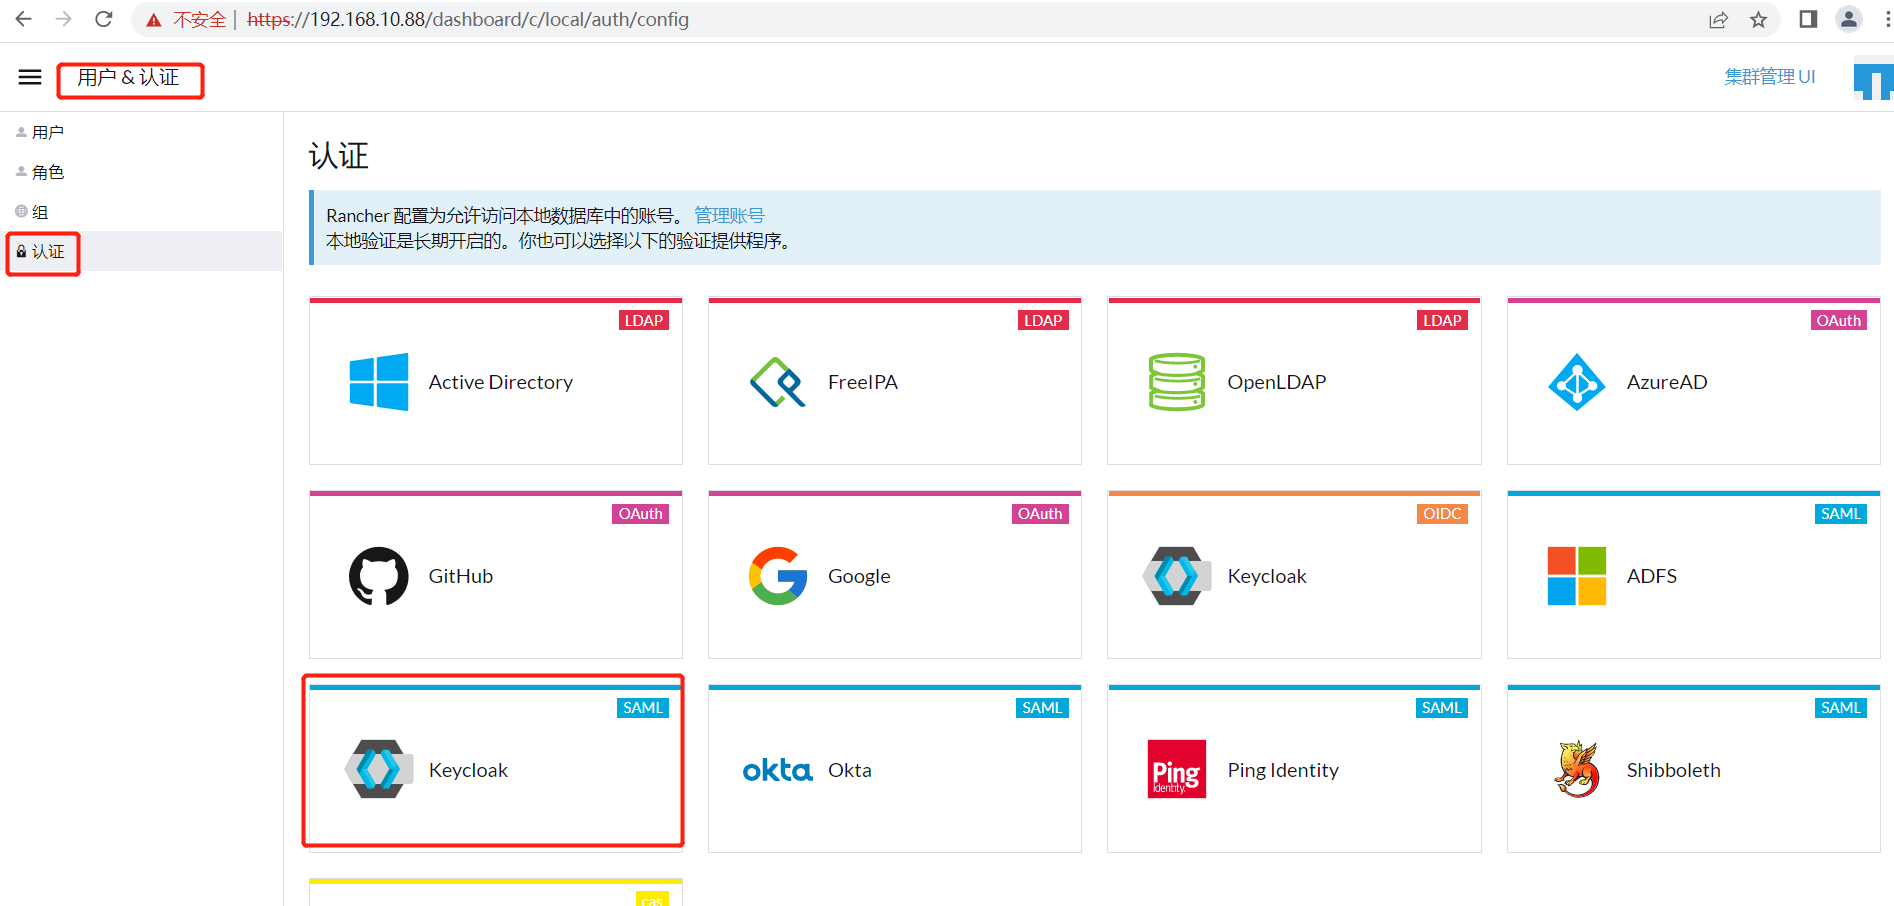Click the Active Directory Windows logo
The width and height of the screenshot is (1894, 906).
point(379,382)
